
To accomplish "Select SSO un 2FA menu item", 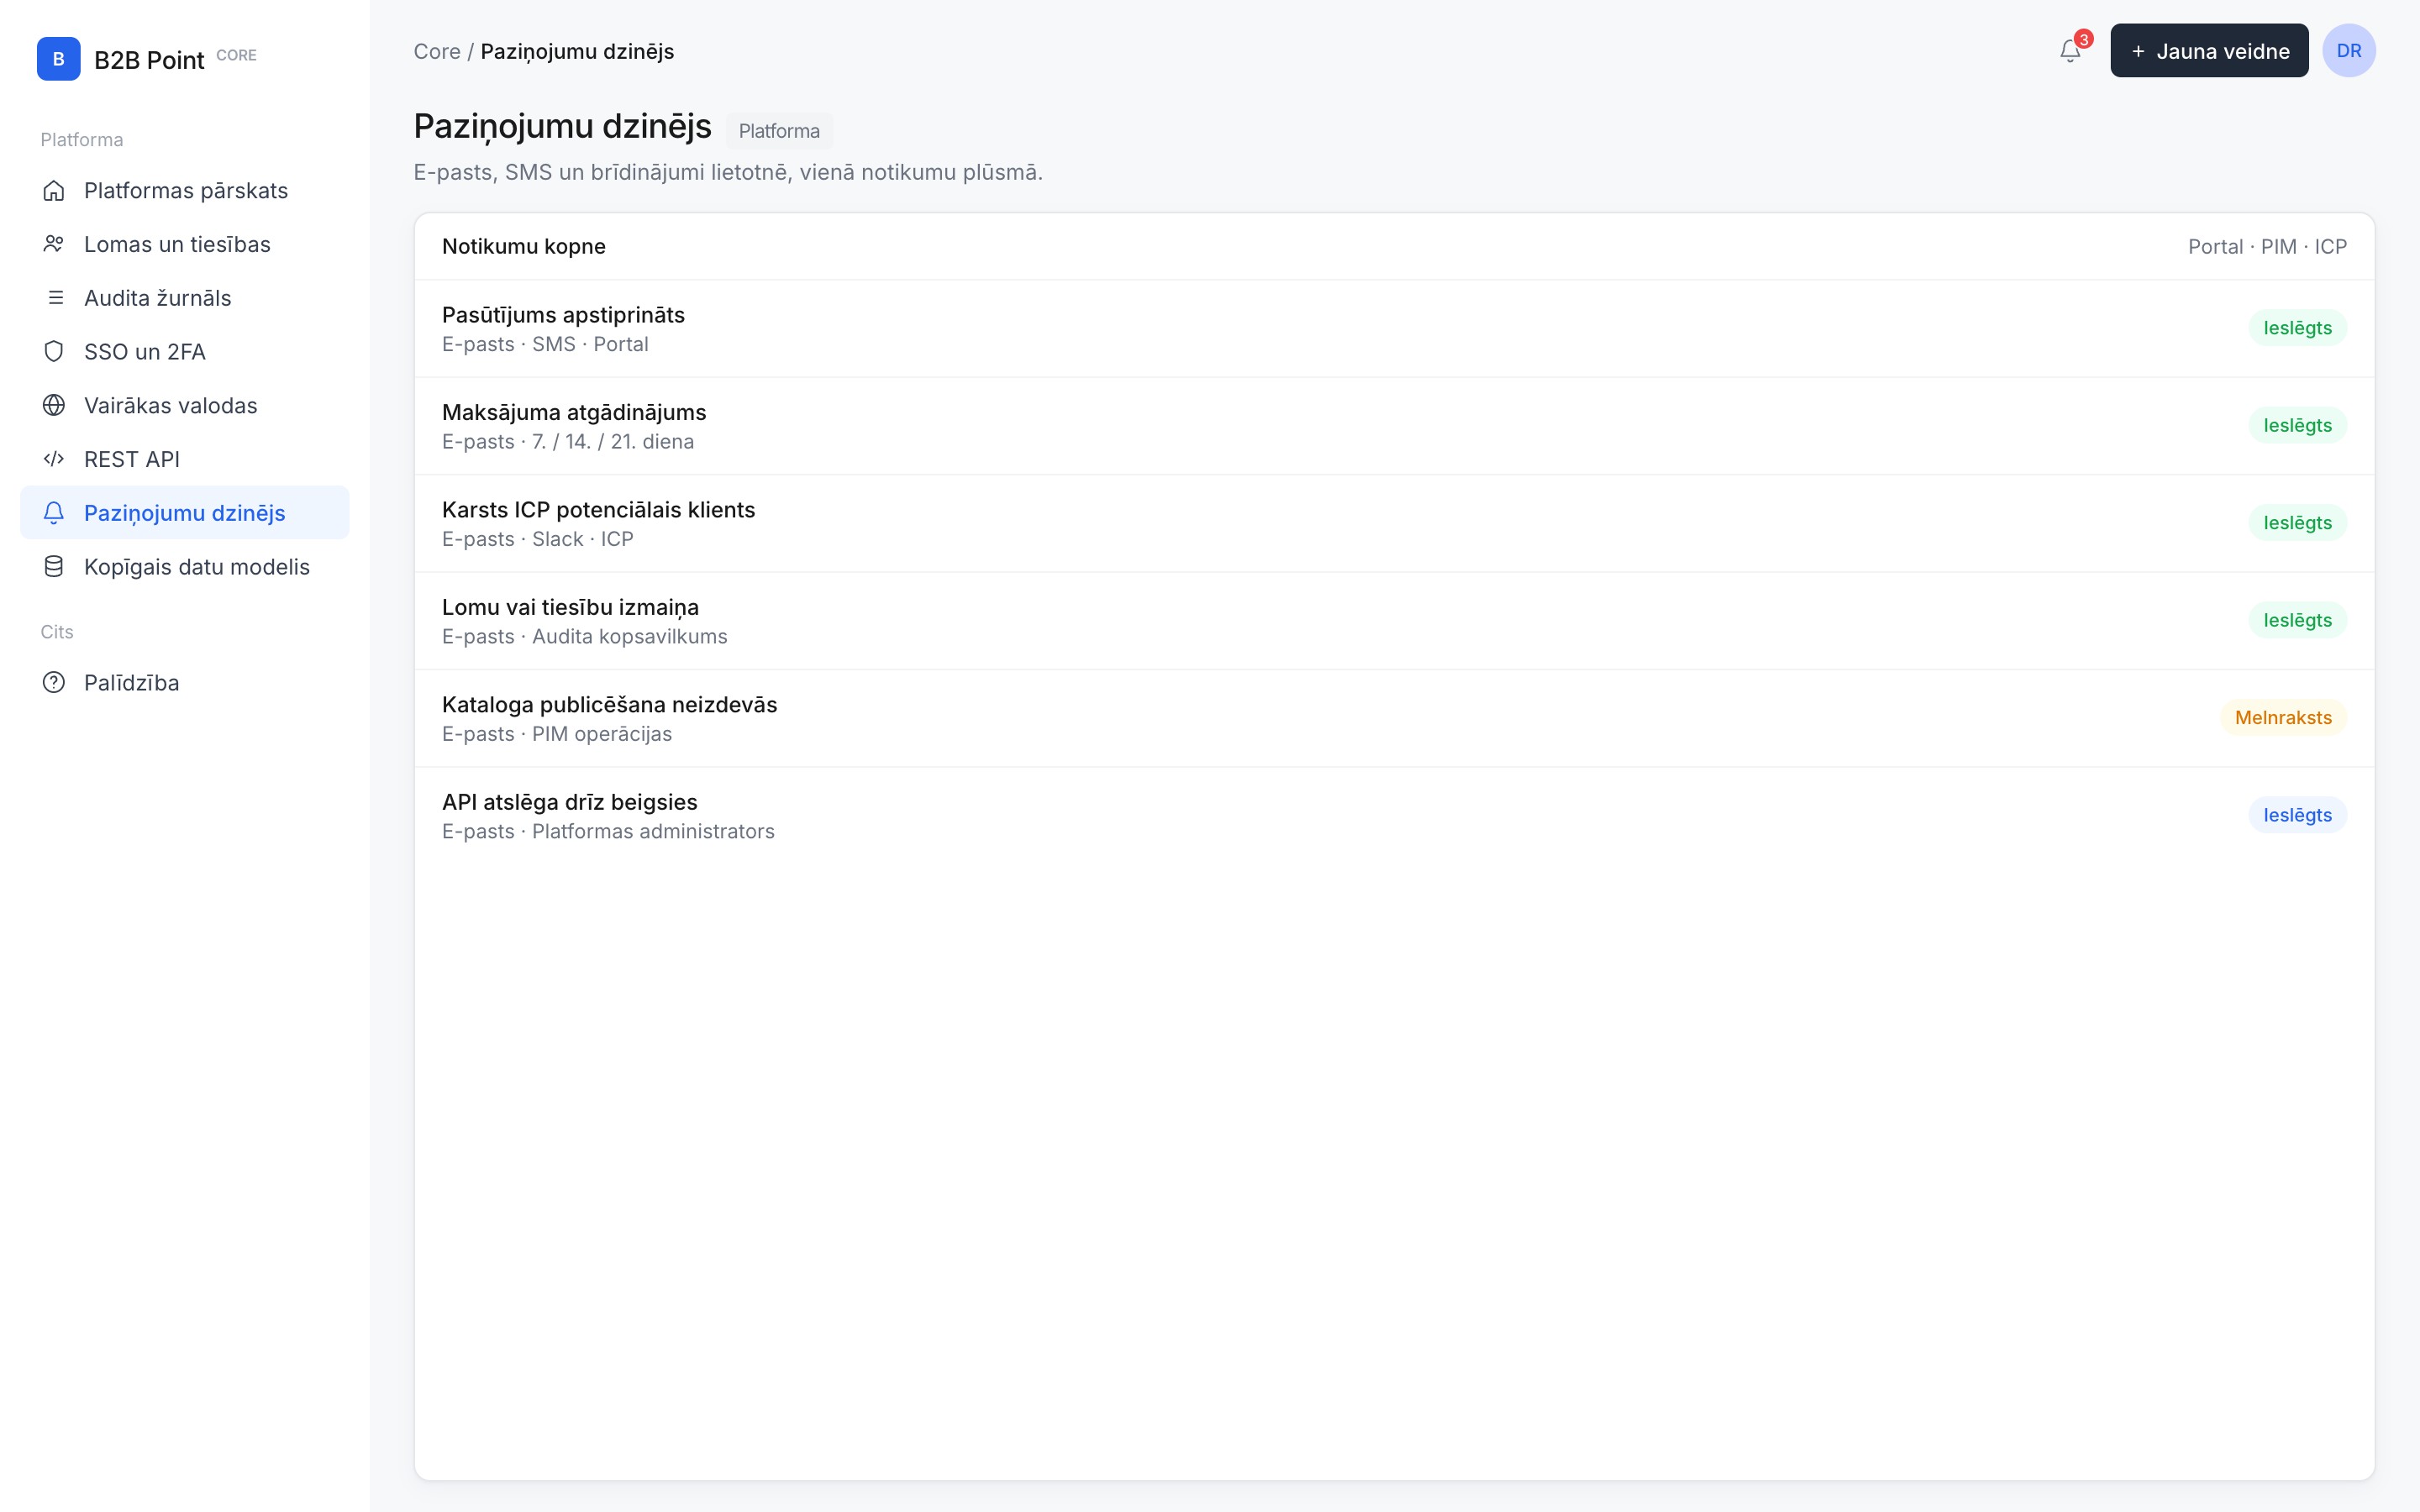I will pos(185,352).
